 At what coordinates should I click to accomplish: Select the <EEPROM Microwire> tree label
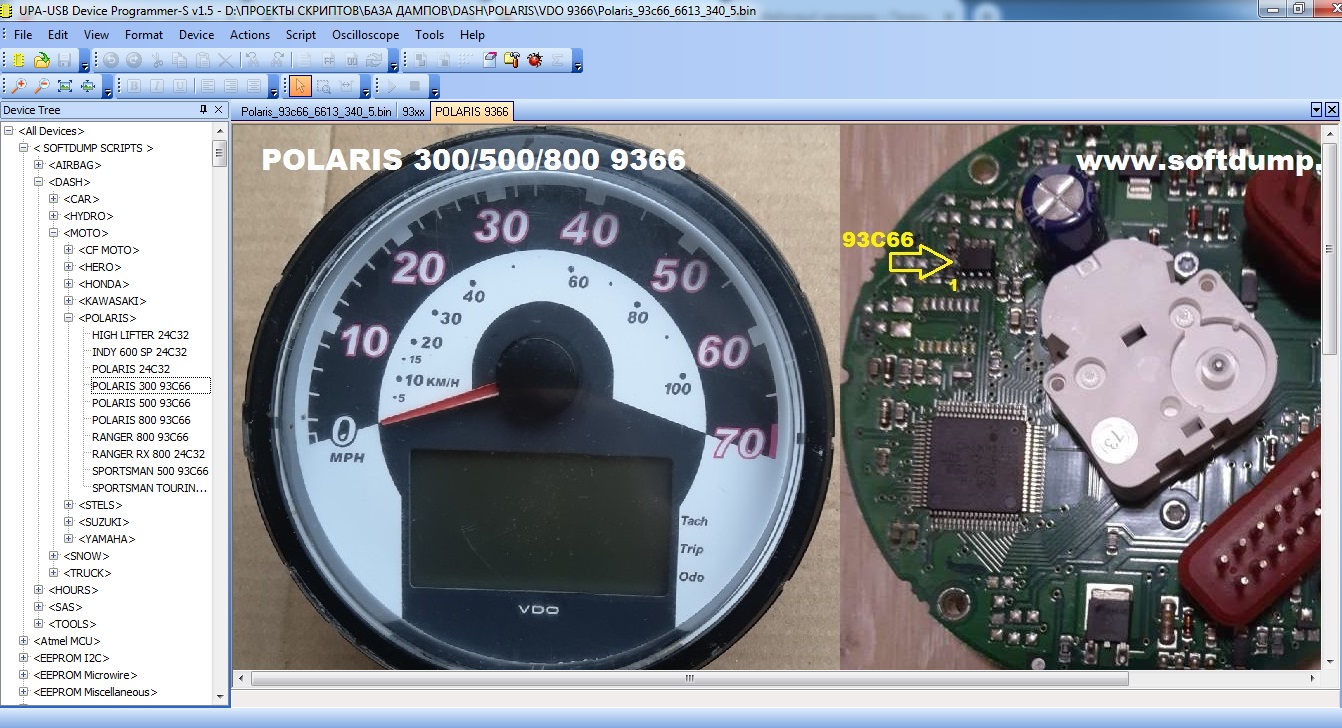(x=85, y=675)
